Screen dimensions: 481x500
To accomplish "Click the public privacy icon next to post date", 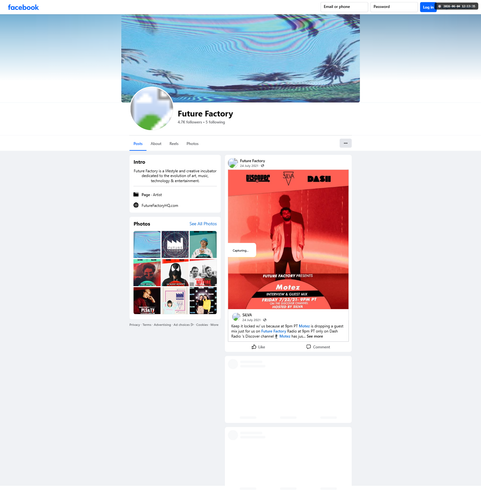I will click(x=262, y=166).
